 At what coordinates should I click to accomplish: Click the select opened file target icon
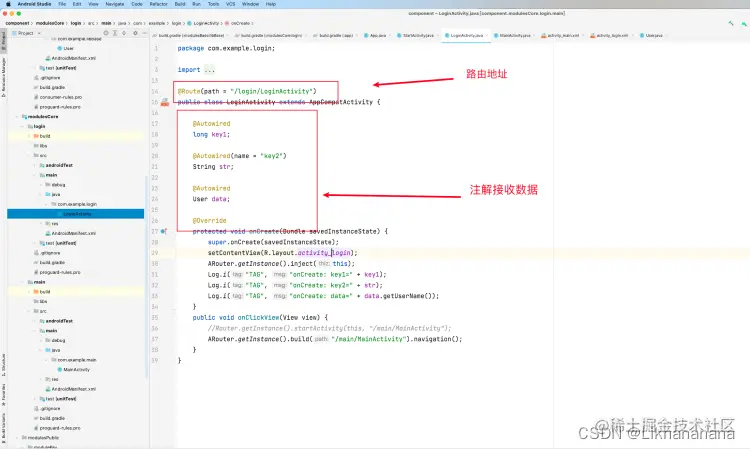point(106,33)
